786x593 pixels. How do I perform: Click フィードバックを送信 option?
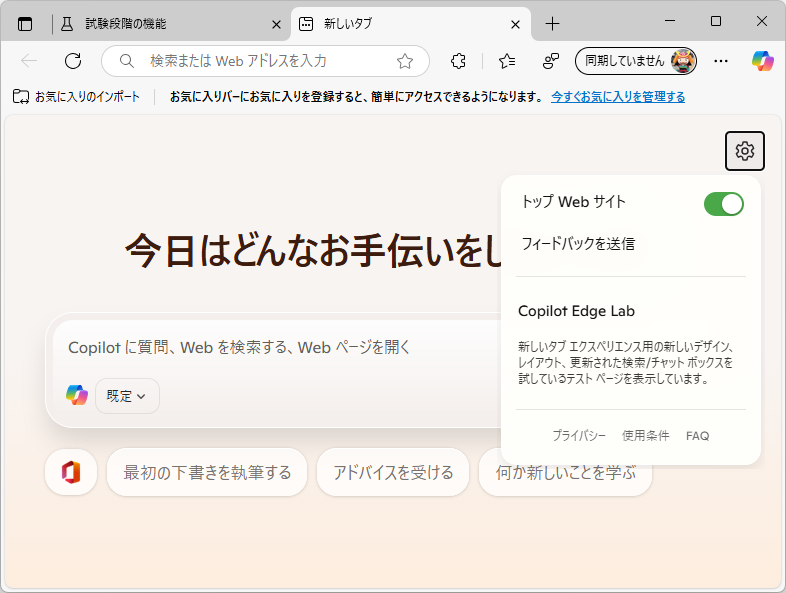(578, 244)
